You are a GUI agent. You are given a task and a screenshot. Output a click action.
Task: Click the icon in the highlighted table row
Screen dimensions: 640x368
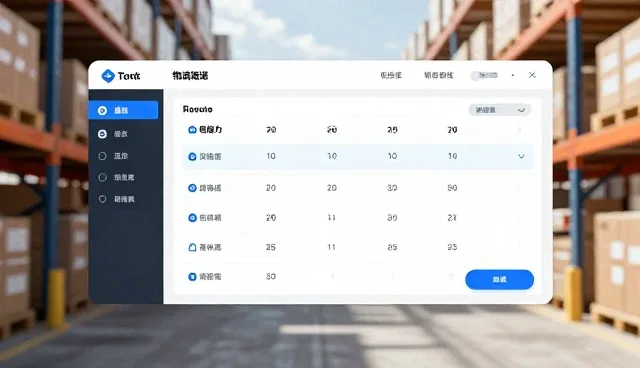192,156
